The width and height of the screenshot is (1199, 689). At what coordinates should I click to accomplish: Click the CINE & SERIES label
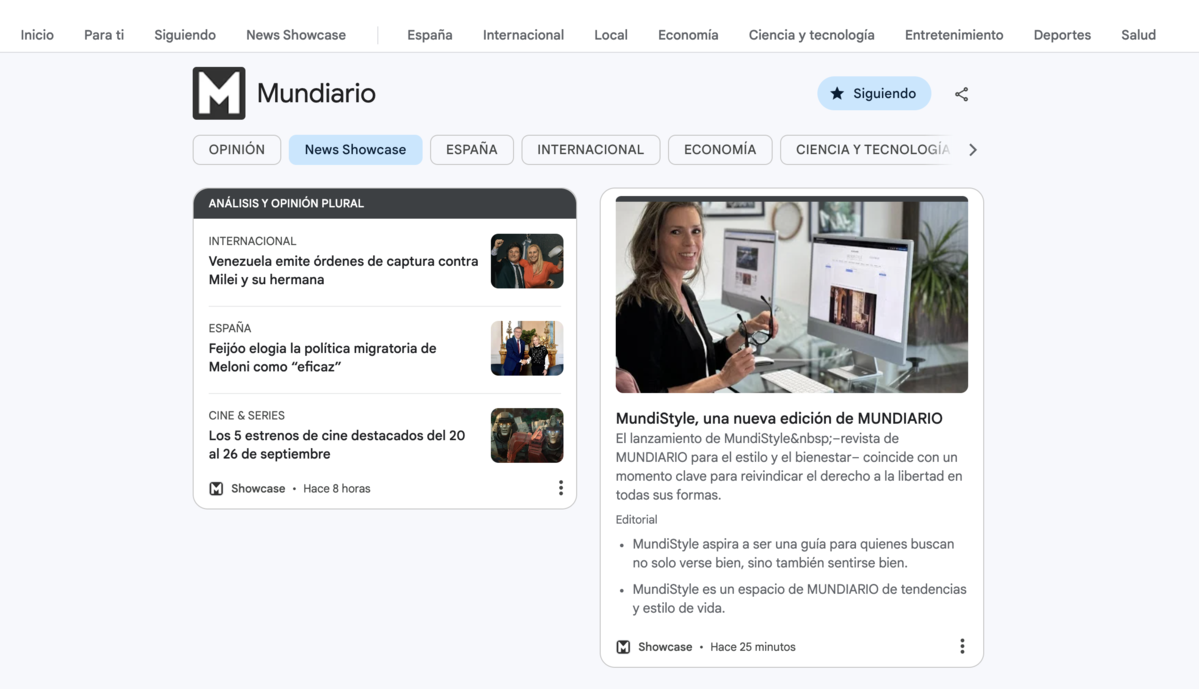coord(246,415)
